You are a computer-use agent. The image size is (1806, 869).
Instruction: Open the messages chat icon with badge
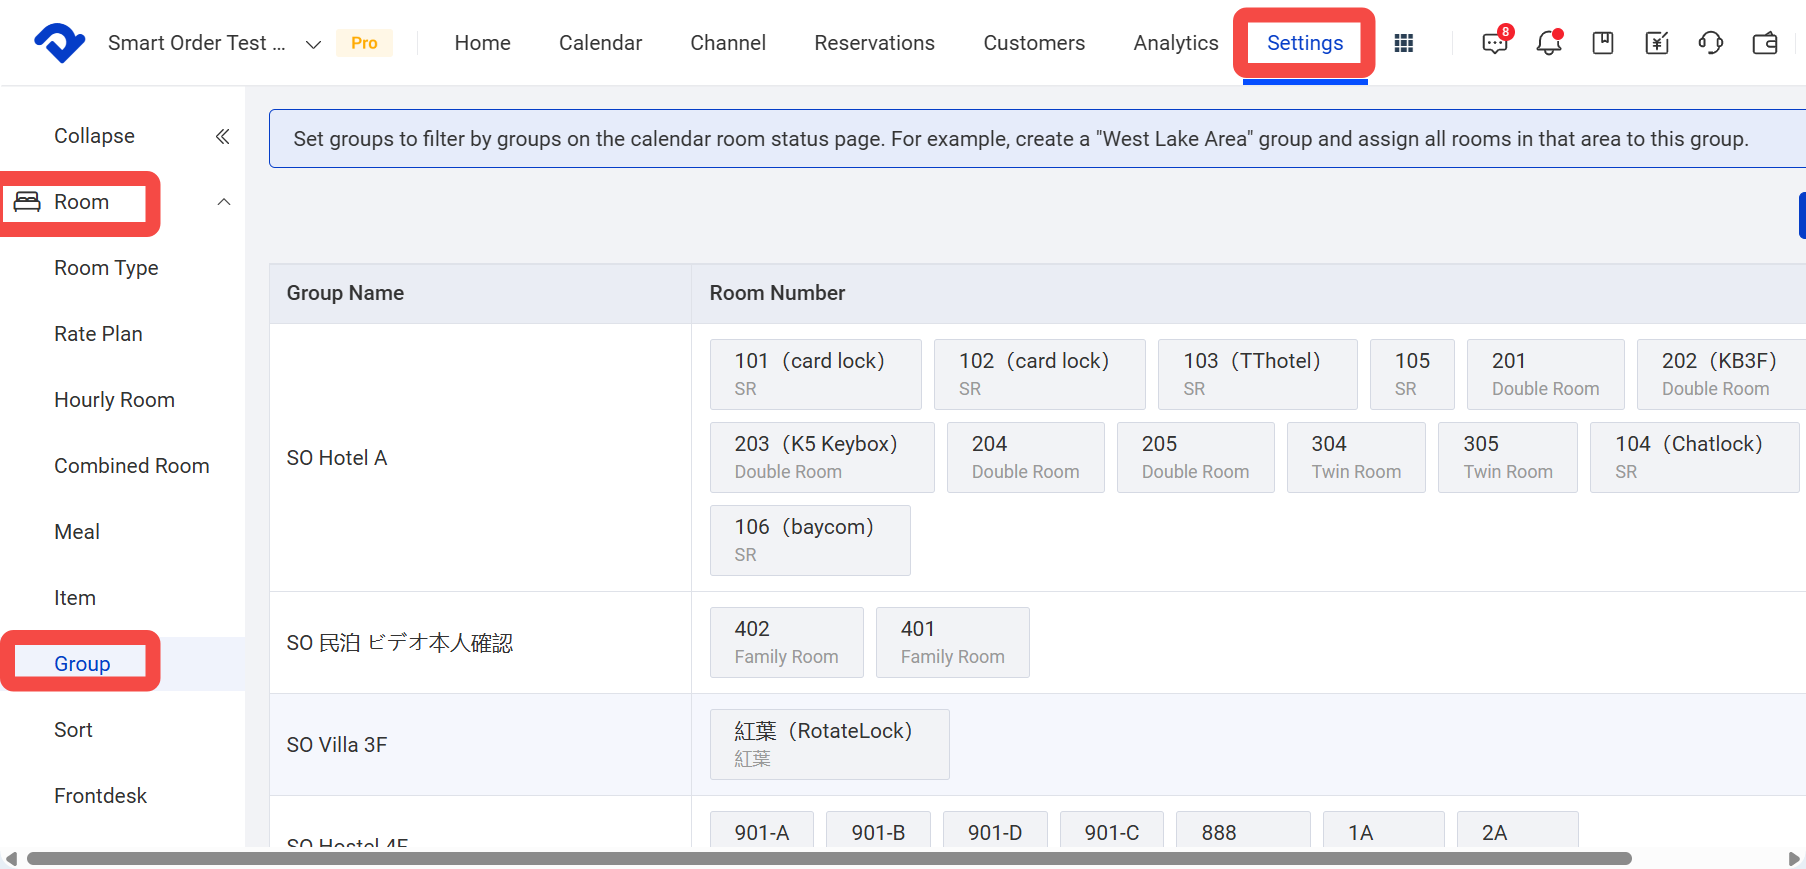(x=1496, y=42)
